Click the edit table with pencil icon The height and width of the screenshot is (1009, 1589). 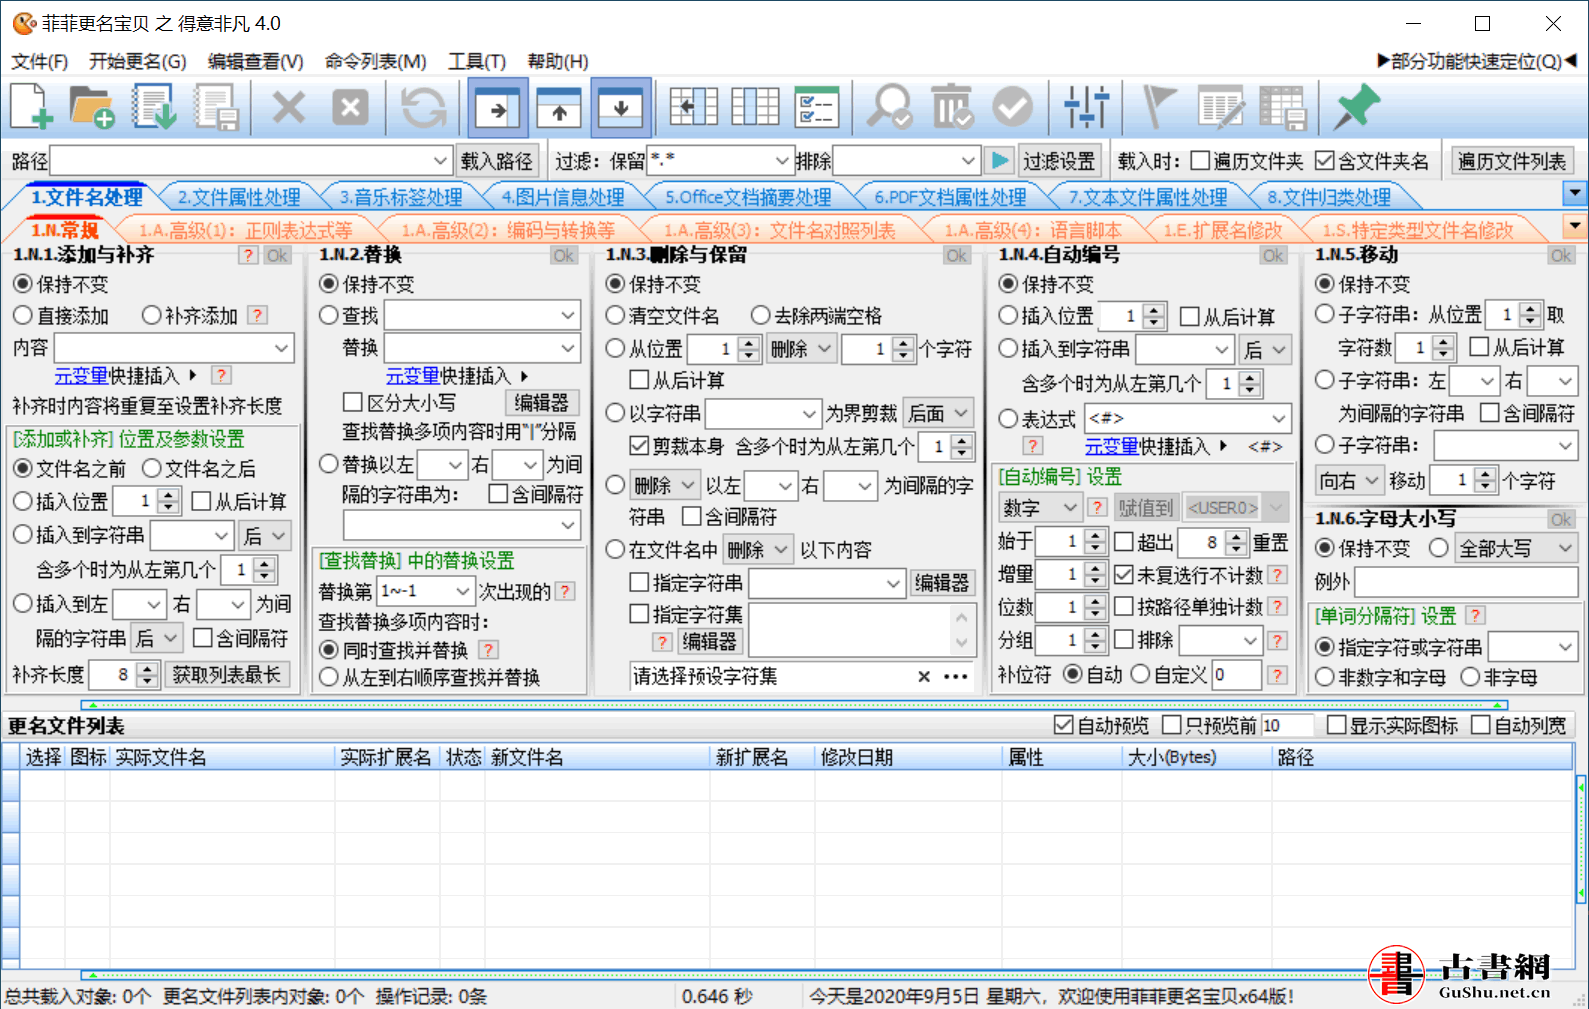click(1221, 107)
